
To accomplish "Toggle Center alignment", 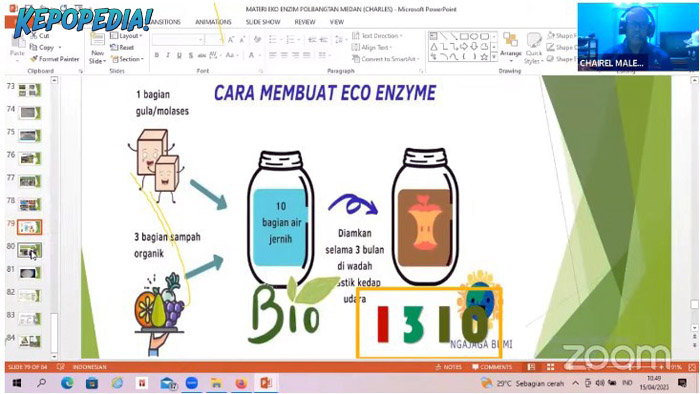I will coord(284,55).
